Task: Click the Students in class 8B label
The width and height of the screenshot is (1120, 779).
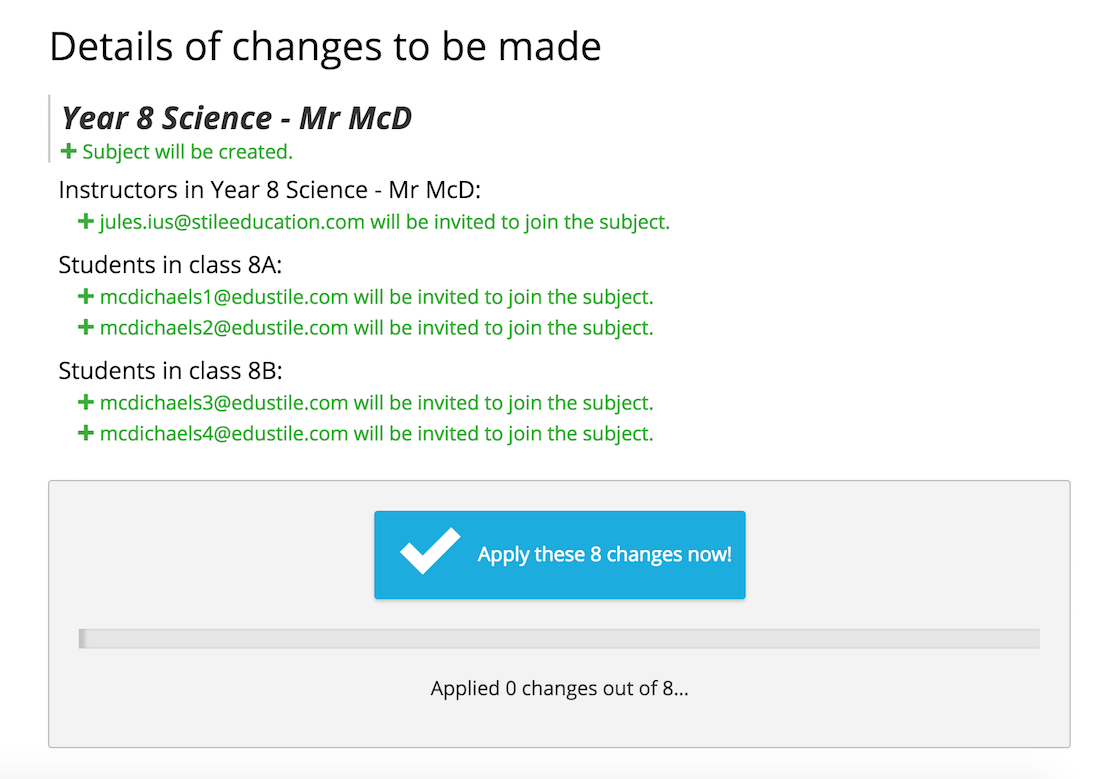Action: point(170,371)
